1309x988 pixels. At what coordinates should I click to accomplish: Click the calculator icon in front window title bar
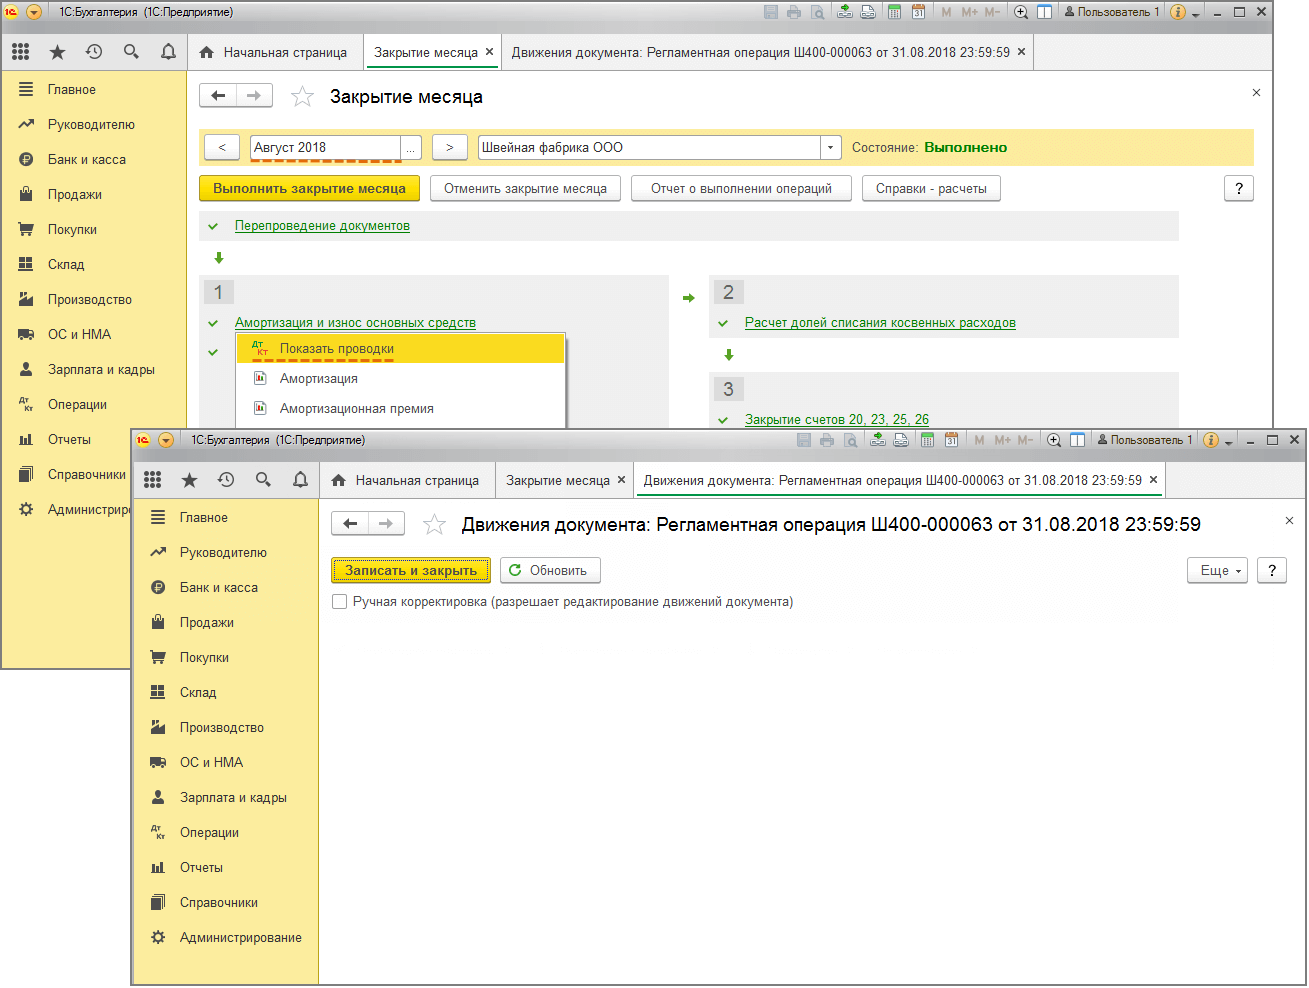coord(927,440)
